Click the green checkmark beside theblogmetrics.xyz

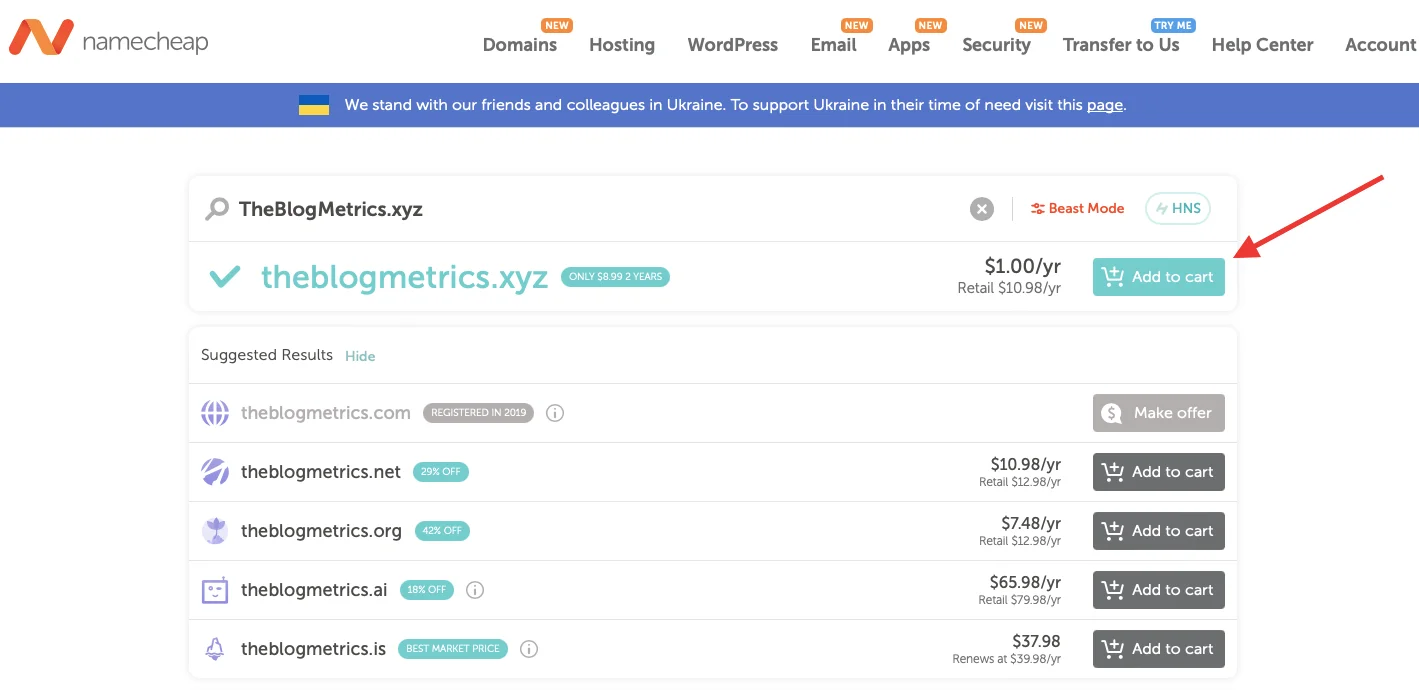click(225, 277)
